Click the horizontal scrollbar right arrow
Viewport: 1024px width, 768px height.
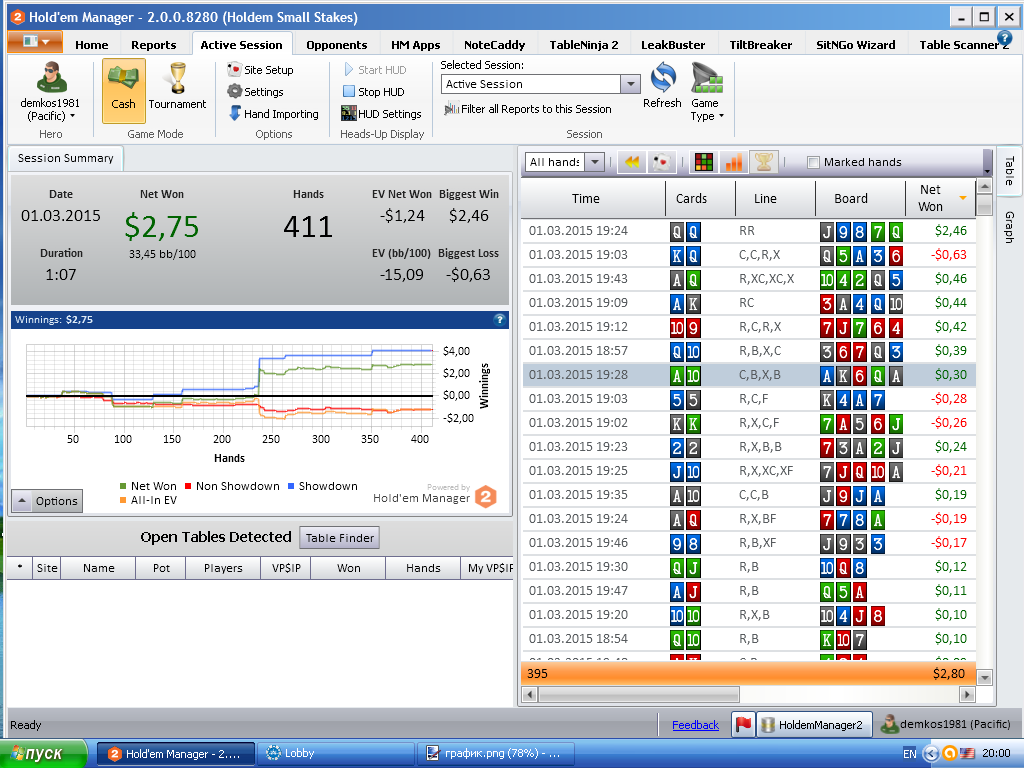(967, 694)
